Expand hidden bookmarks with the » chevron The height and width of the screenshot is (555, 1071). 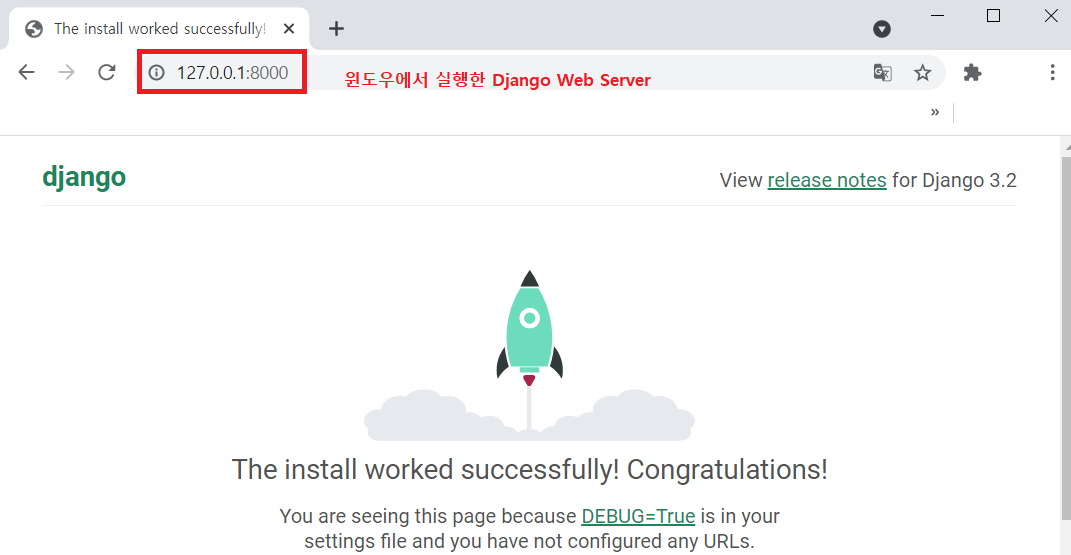(934, 112)
